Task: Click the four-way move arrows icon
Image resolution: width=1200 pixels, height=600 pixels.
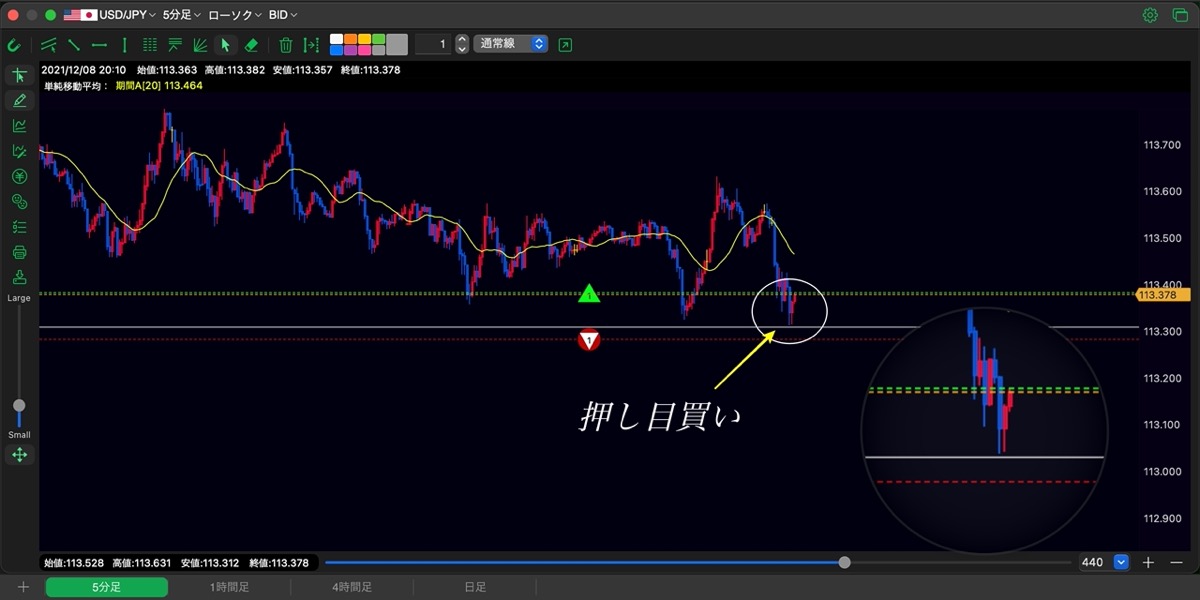Action: [x=19, y=455]
